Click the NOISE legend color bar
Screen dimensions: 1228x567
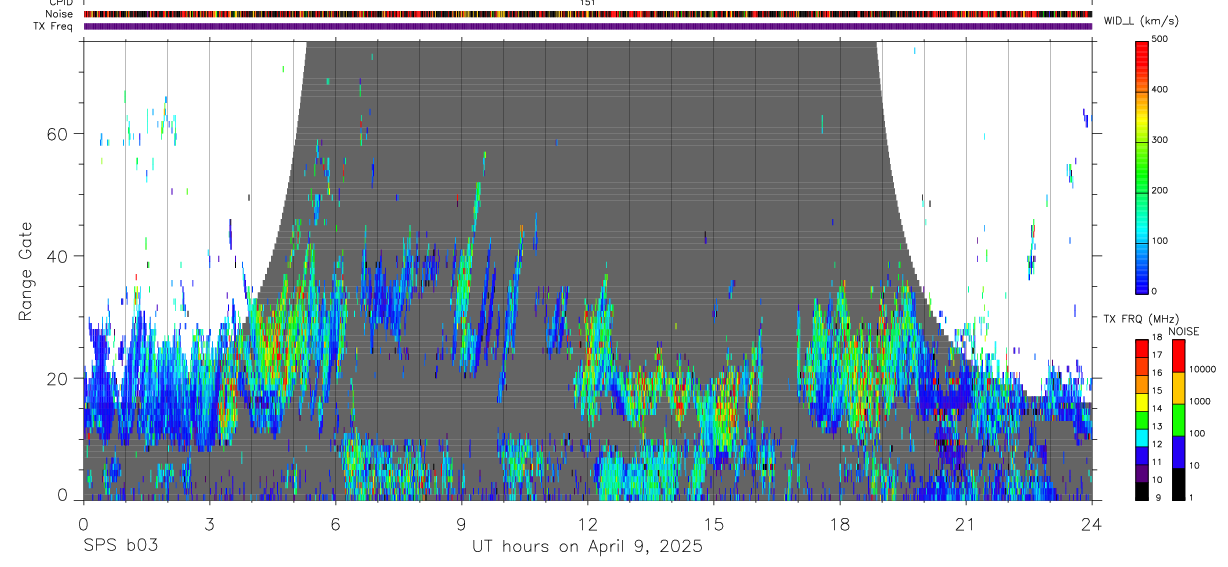pyautogui.click(x=1178, y=419)
